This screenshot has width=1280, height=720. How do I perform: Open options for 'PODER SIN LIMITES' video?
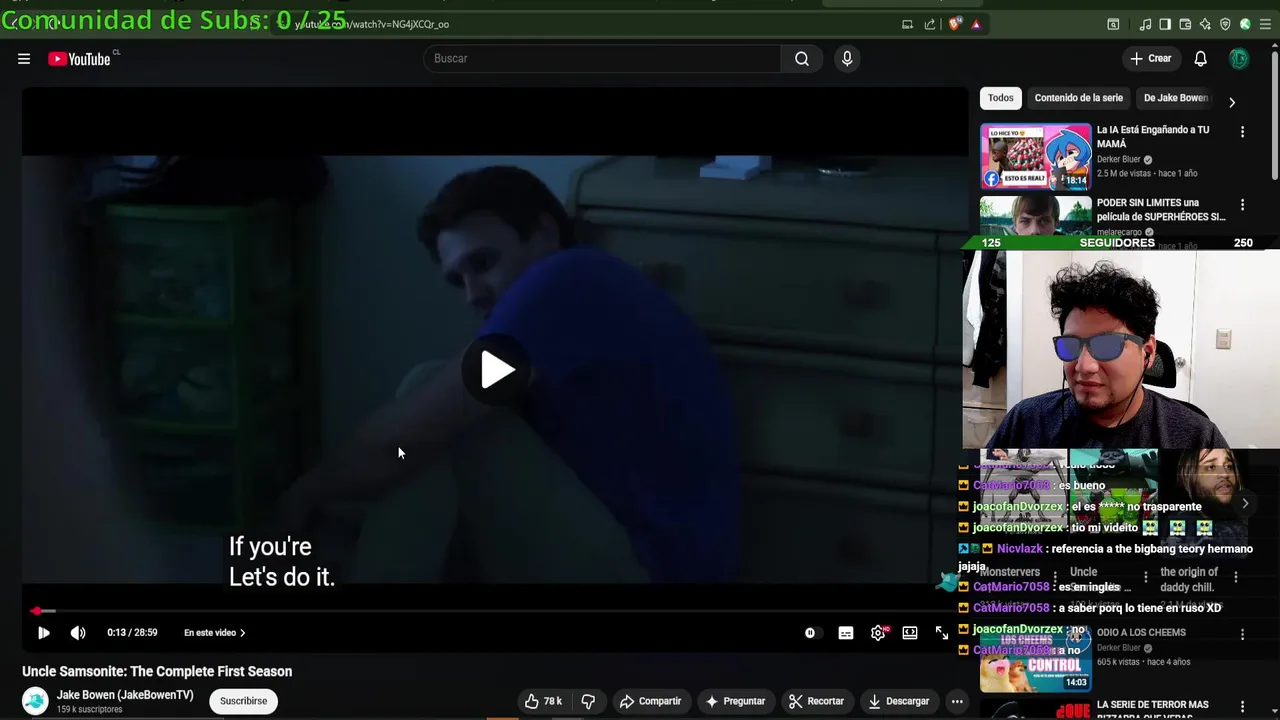click(x=1242, y=205)
